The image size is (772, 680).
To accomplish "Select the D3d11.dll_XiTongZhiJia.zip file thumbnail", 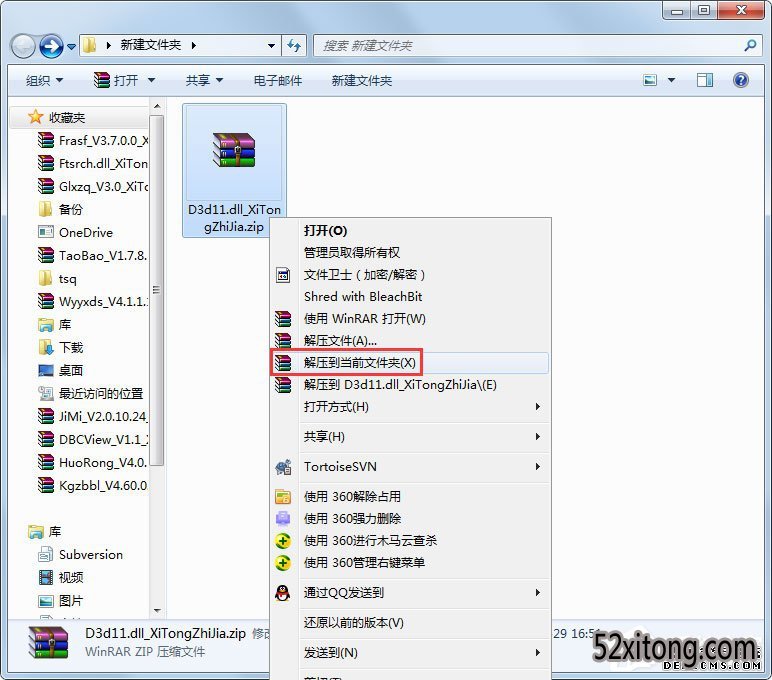I will click(x=234, y=170).
